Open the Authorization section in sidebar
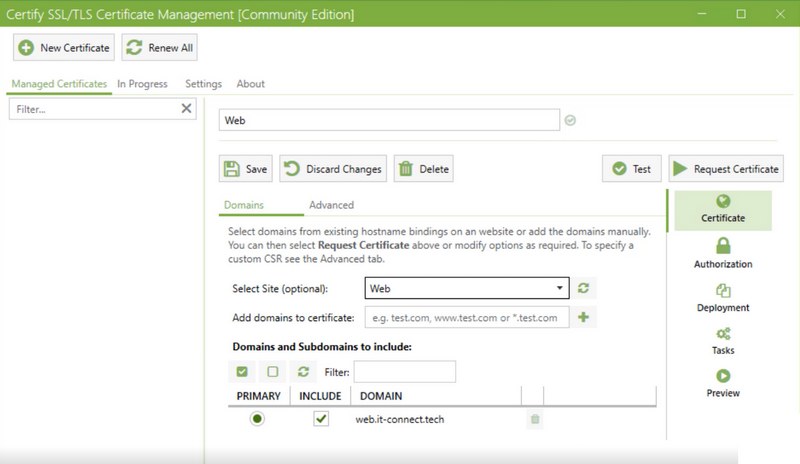Viewport: 800px width, 464px height. click(x=723, y=253)
